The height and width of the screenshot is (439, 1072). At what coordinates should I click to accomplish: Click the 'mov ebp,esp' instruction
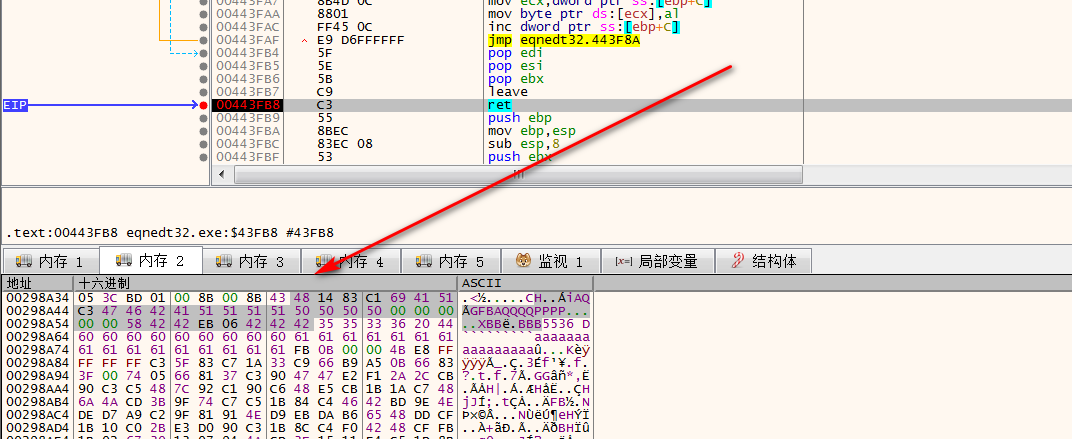532,131
